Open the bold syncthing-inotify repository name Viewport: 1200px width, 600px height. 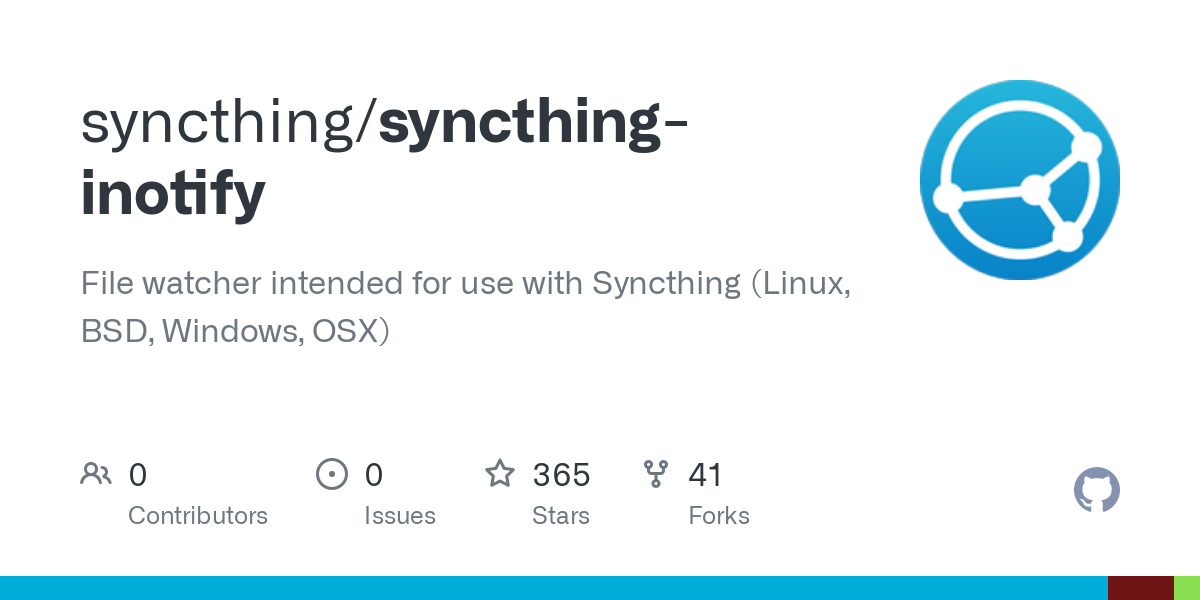click(x=384, y=158)
